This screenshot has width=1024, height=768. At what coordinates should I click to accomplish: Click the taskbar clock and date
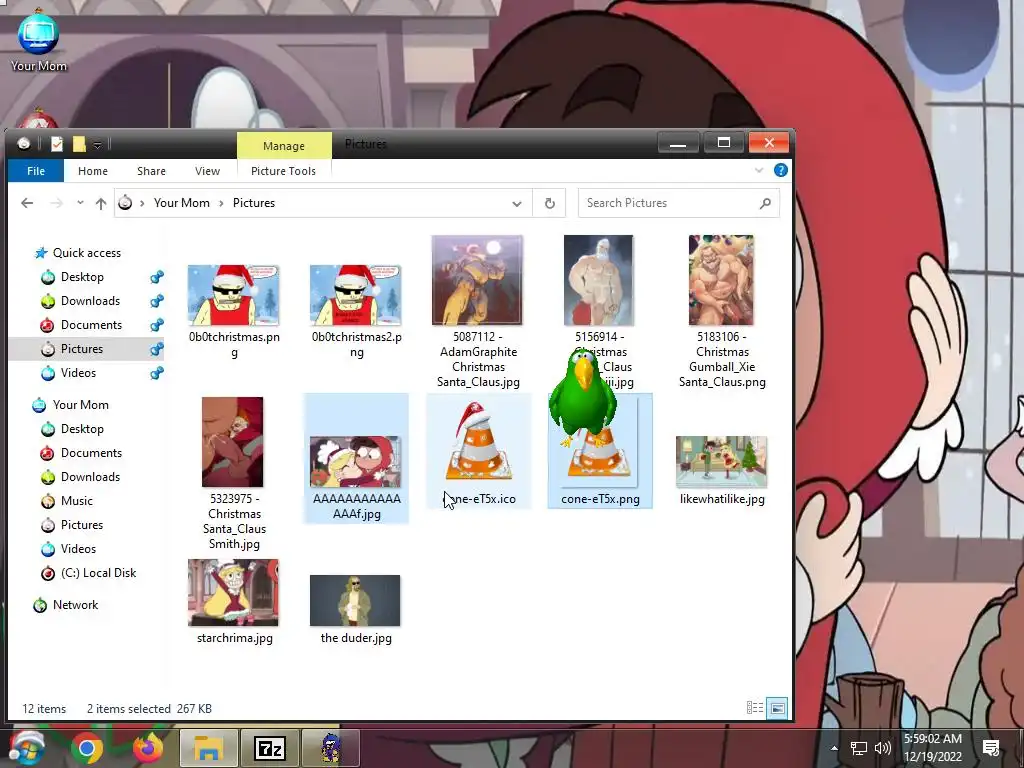(933, 748)
